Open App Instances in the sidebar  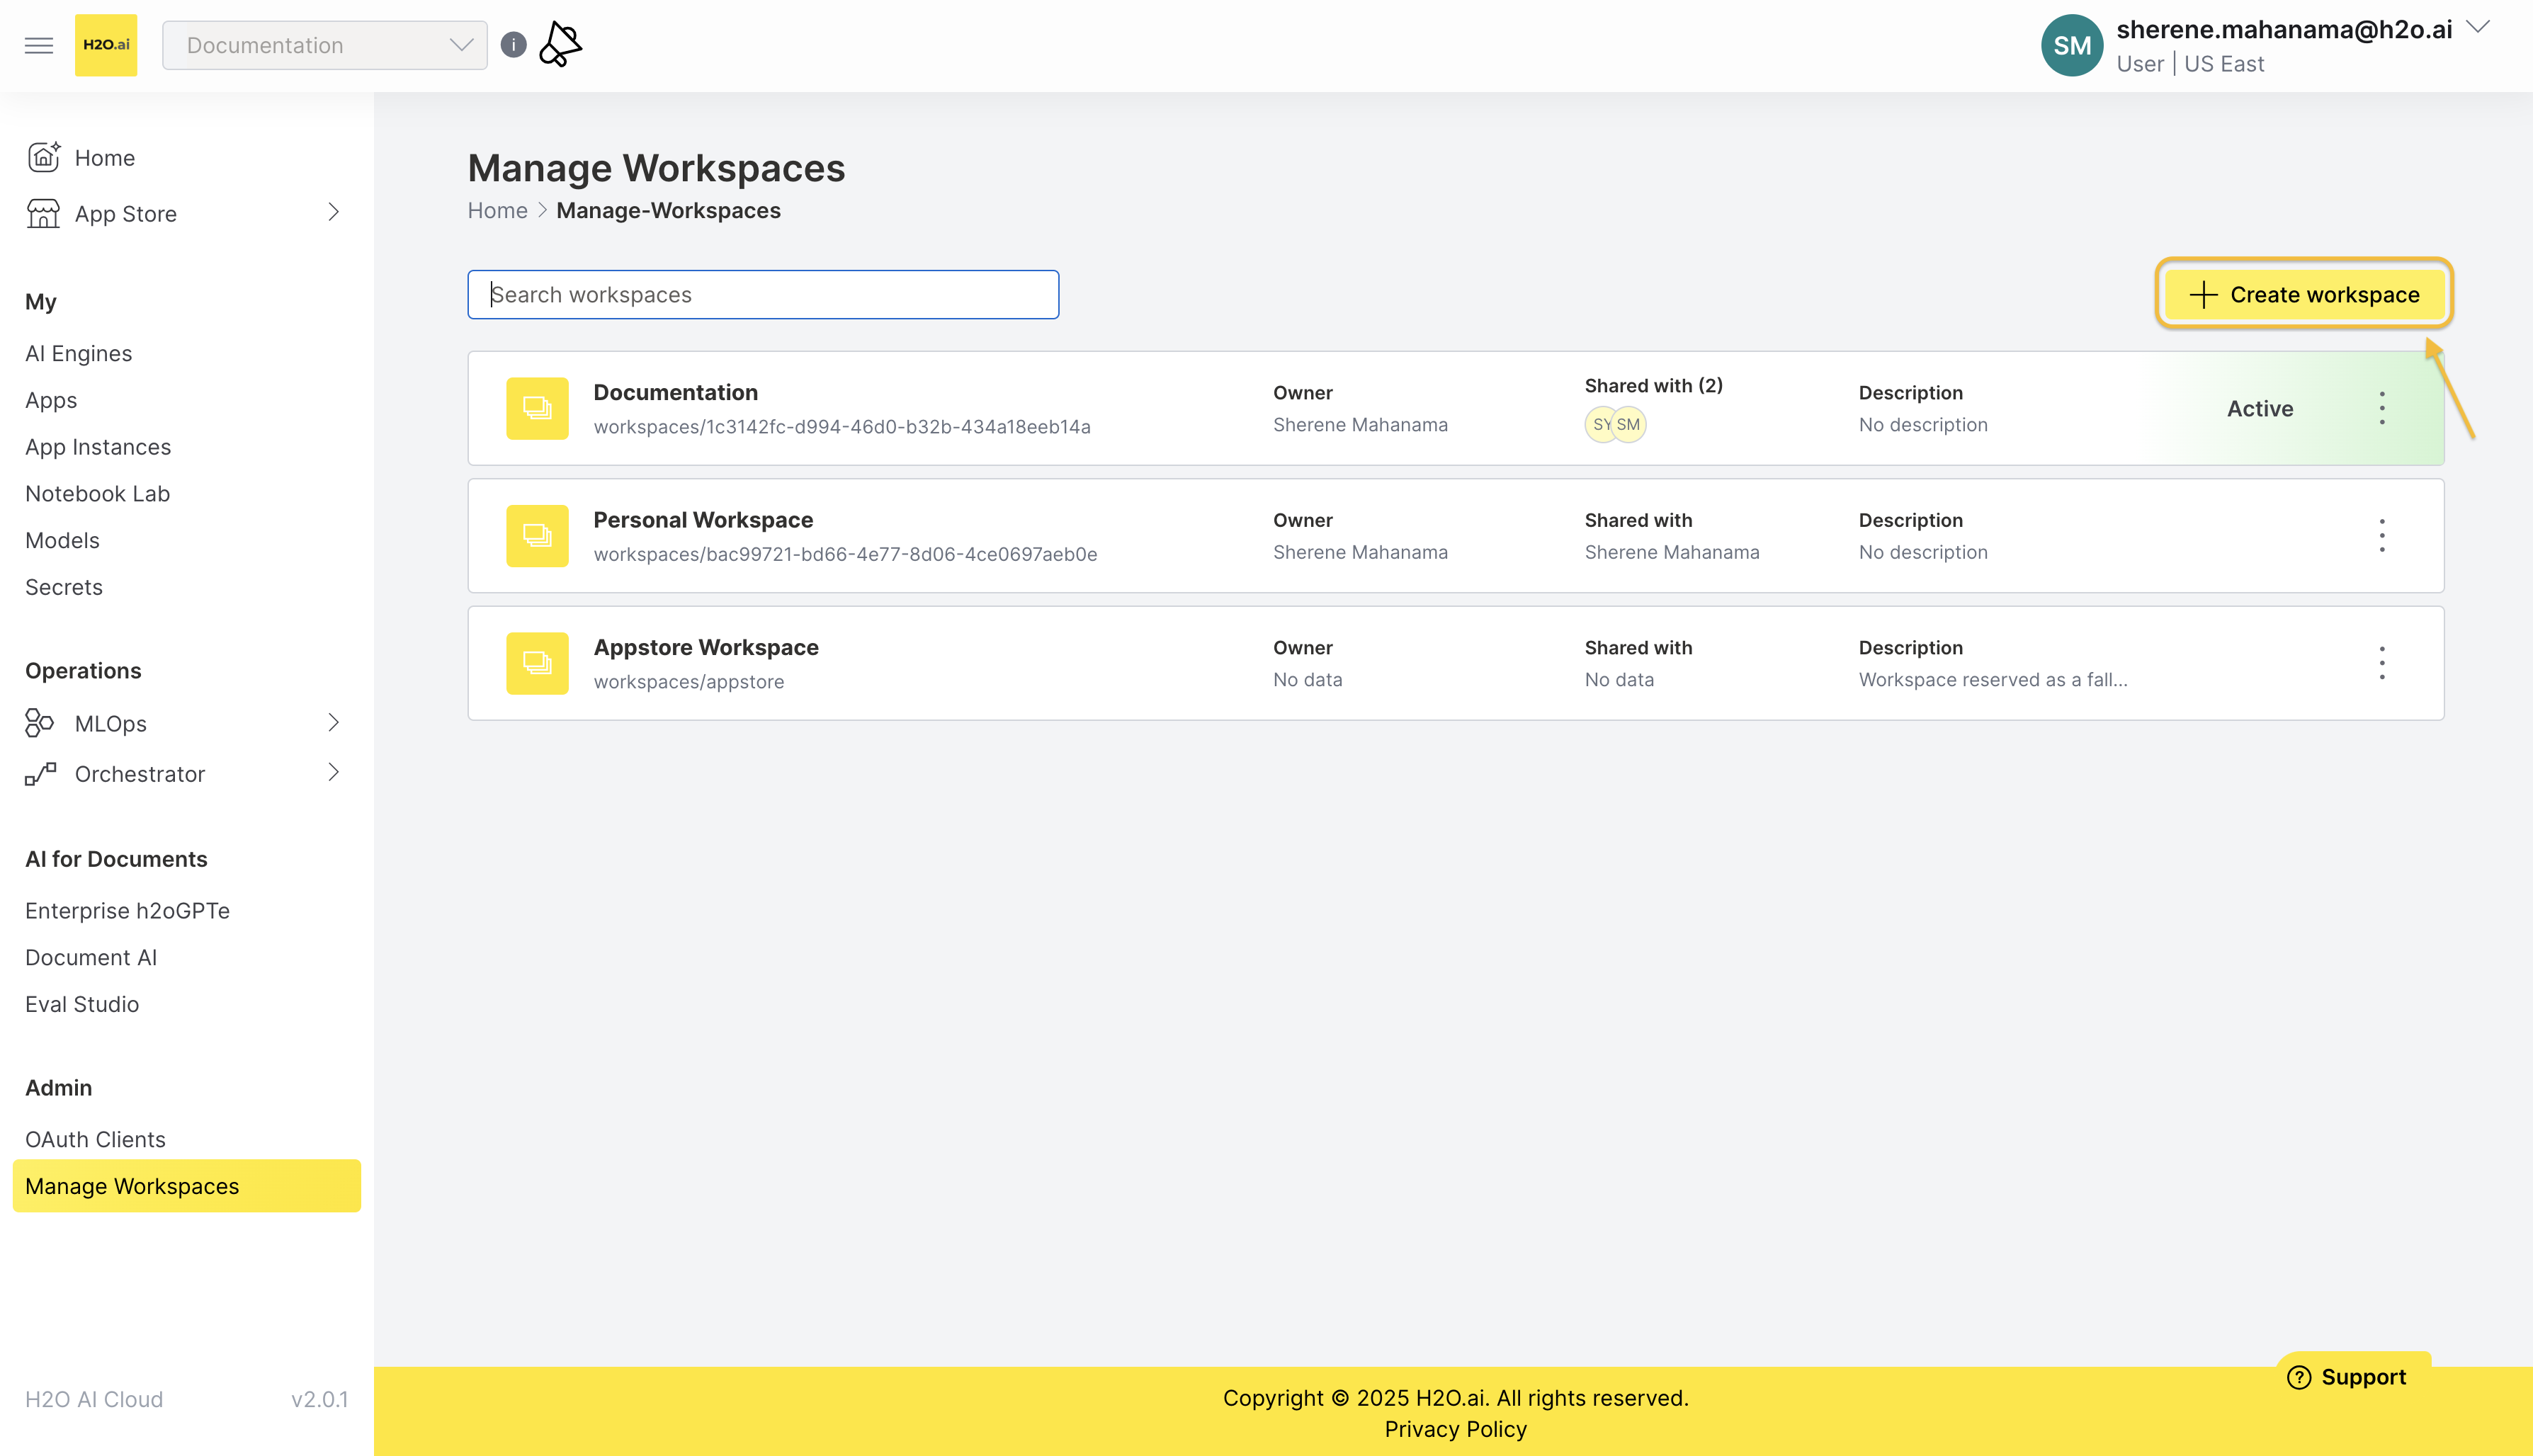pyautogui.click(x=98, y=447)
